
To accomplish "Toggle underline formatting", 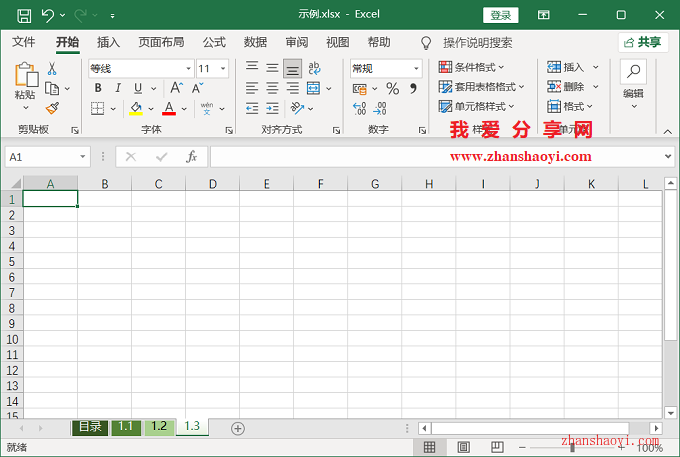I will pos(138,88).
